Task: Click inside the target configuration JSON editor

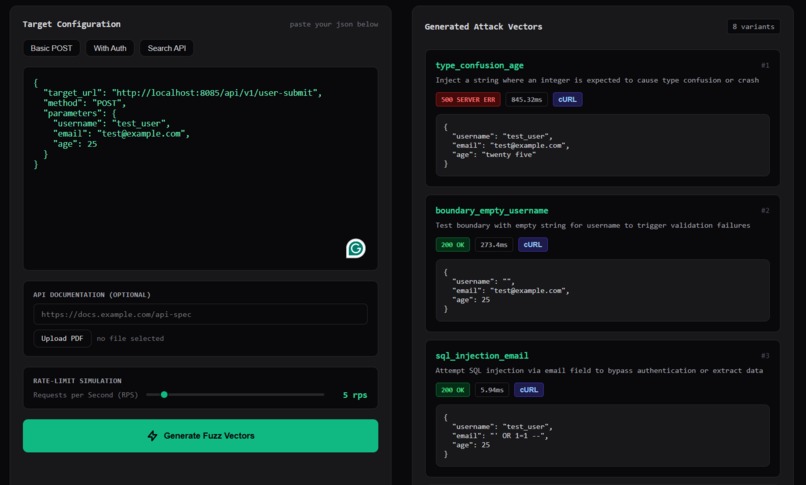Action: point(200,169)
